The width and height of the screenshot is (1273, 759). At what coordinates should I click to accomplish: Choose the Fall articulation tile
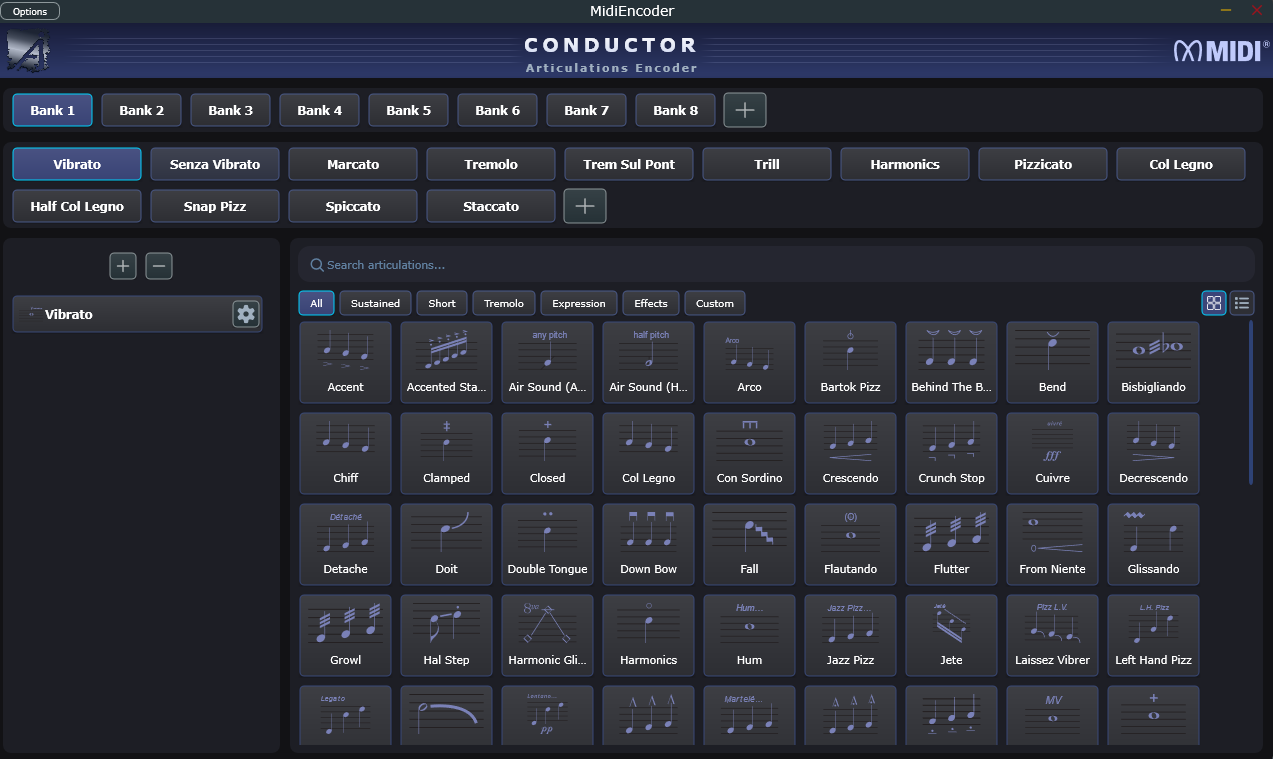pos(749,544)
